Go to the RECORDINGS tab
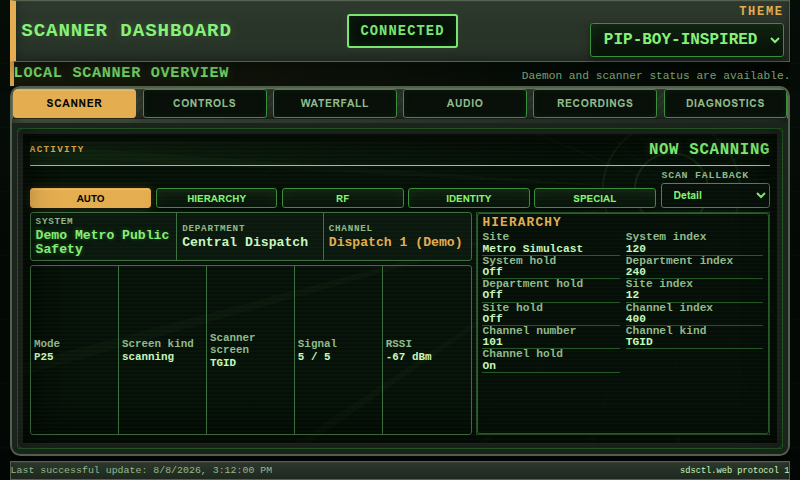This screenshot has height=480, width=800. (595, 103)
